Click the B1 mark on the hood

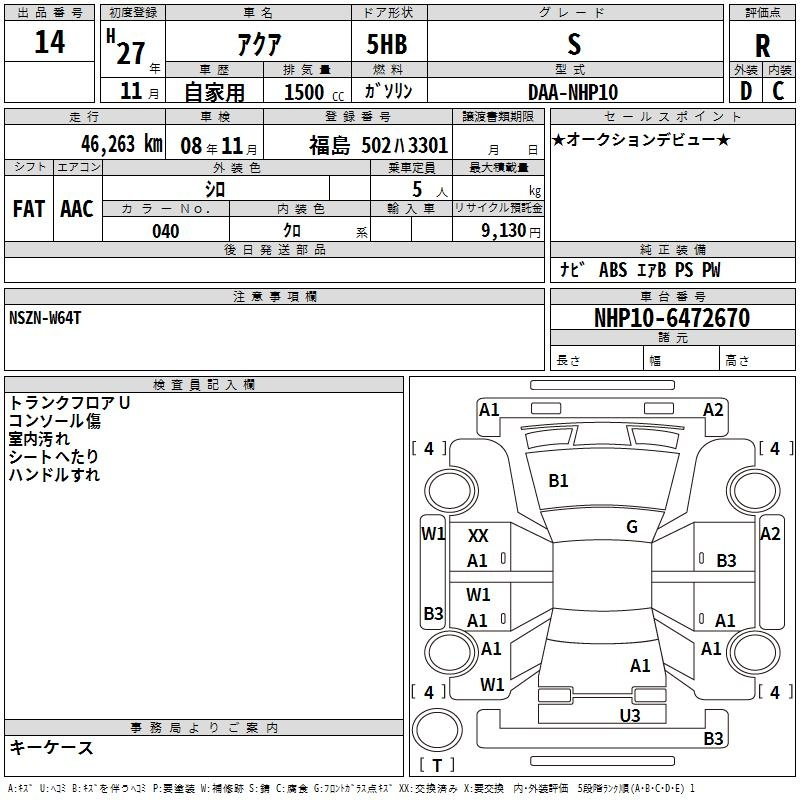pyautogui.click(x=558, y=481)
